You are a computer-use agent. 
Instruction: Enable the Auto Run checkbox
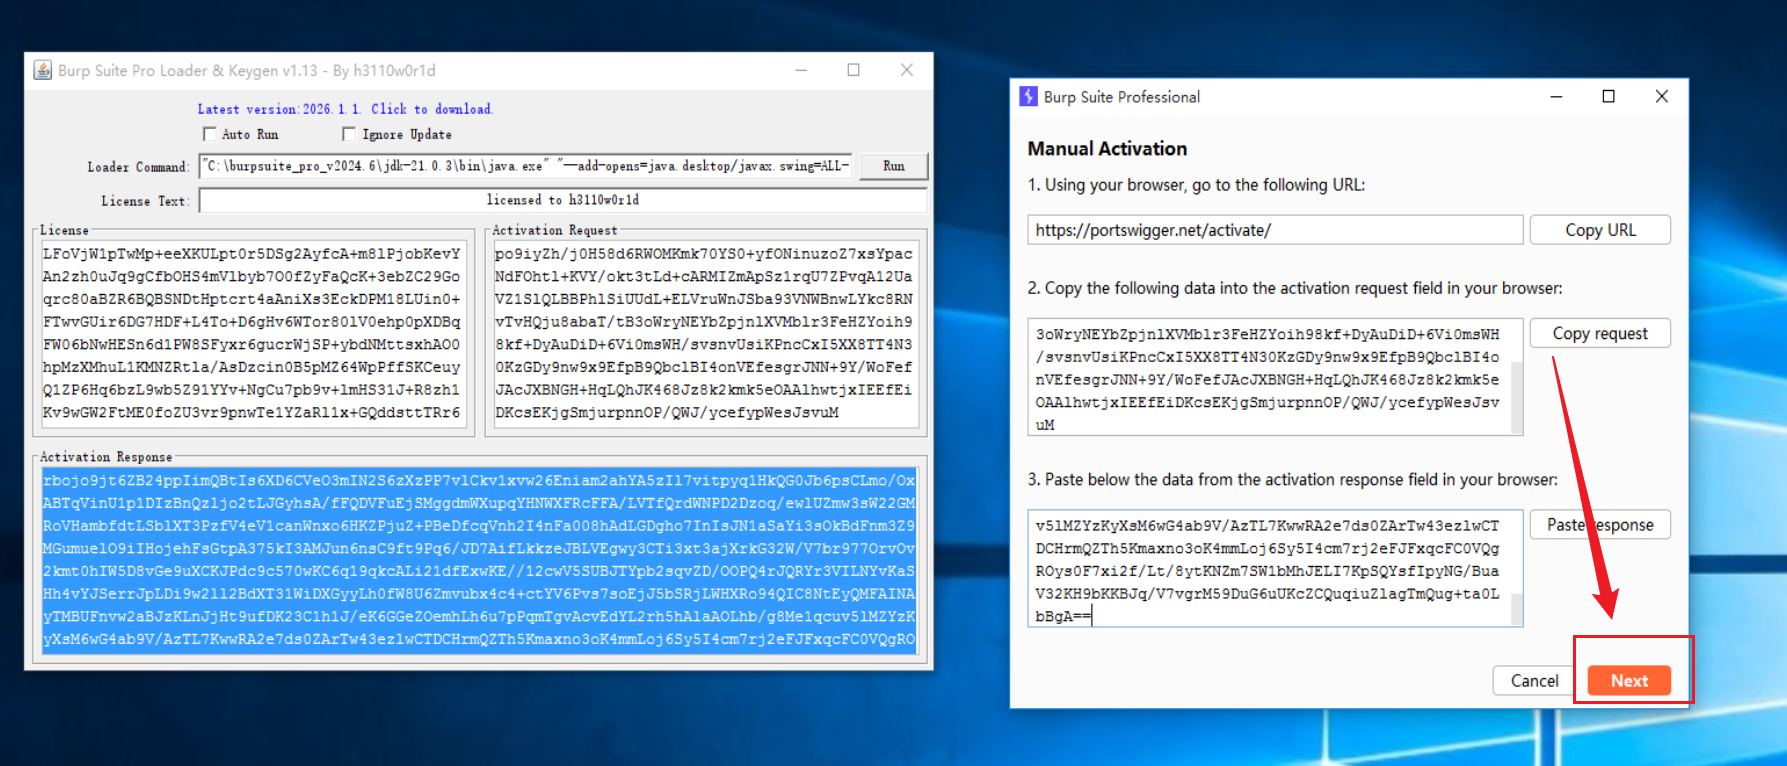(210, 134)
